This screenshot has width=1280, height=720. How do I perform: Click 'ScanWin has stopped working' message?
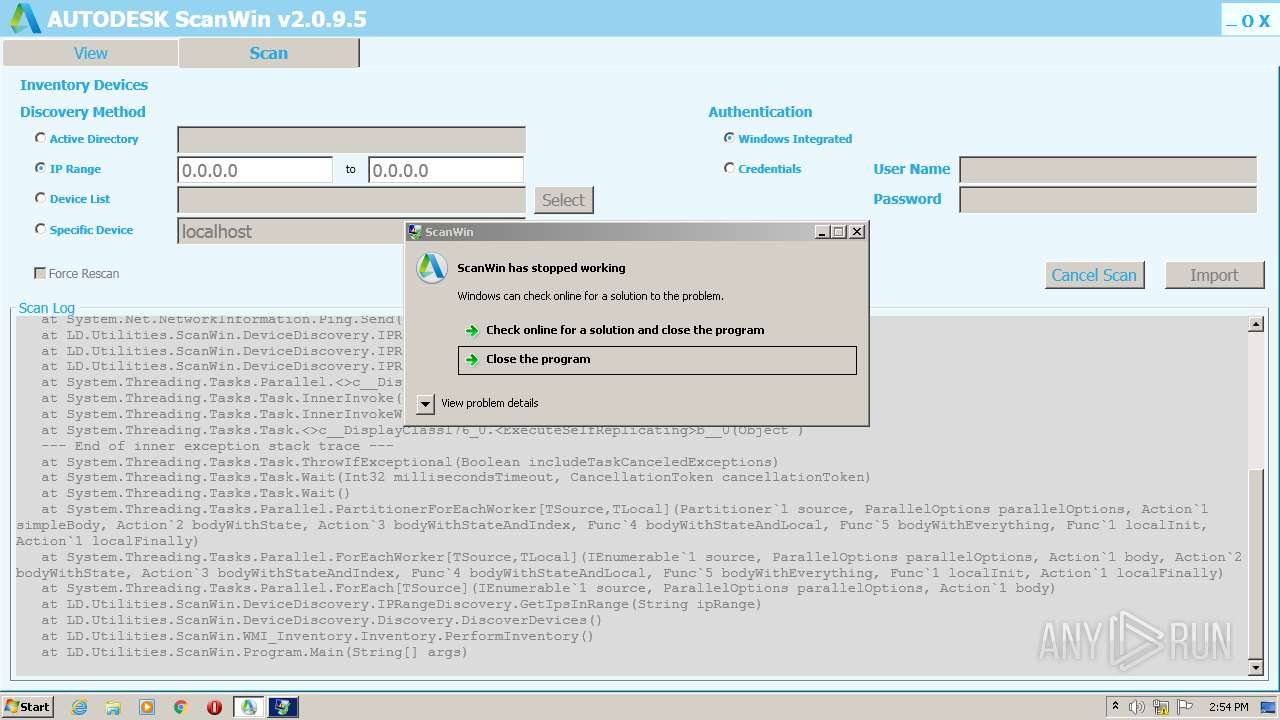coord(541,268)
